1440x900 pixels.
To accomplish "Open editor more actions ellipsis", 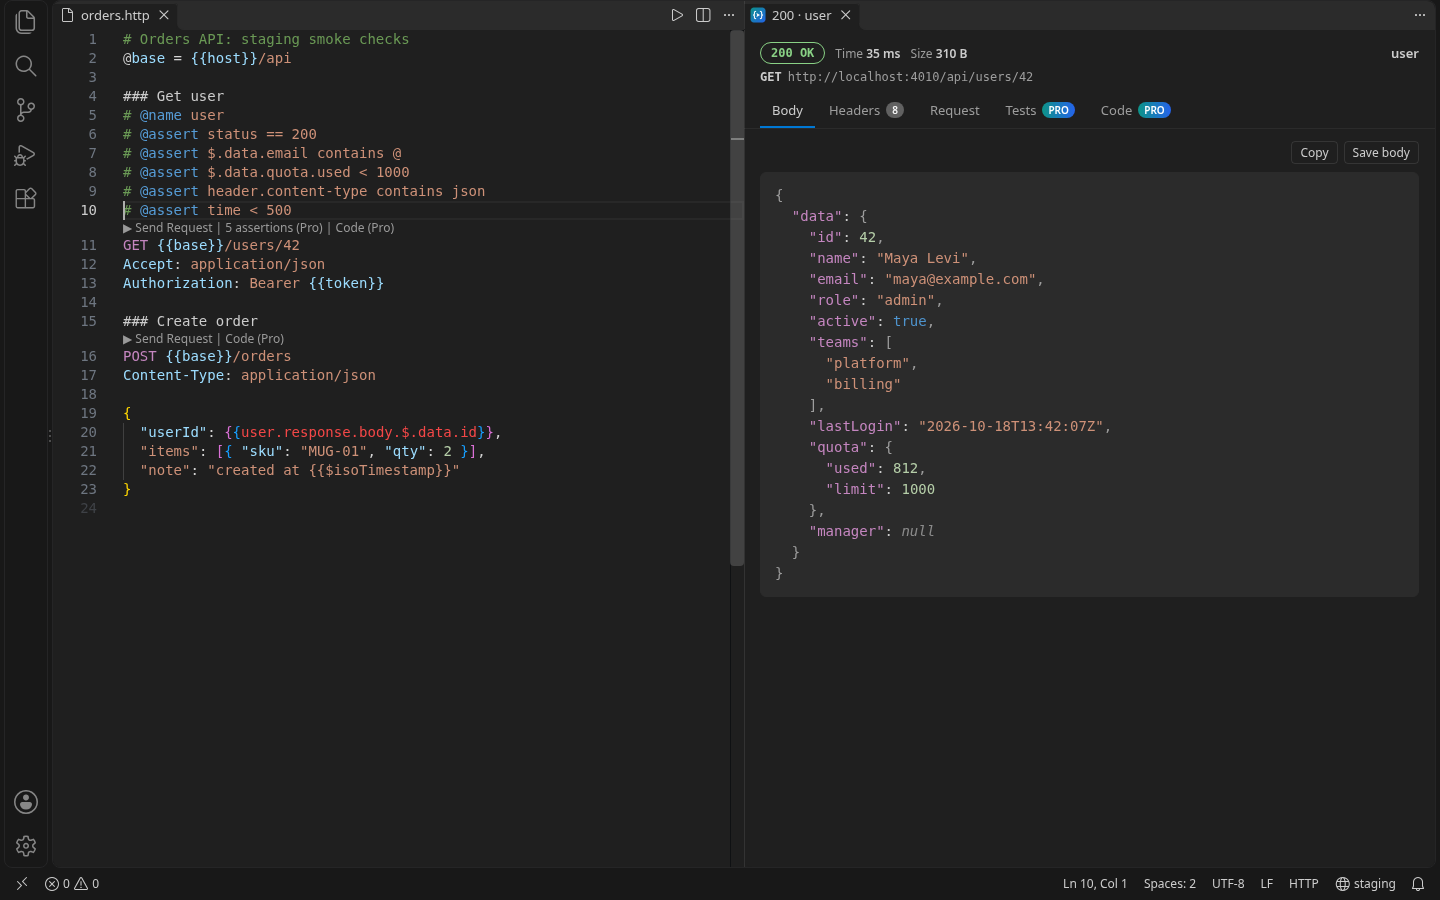I will coord(729,15).
